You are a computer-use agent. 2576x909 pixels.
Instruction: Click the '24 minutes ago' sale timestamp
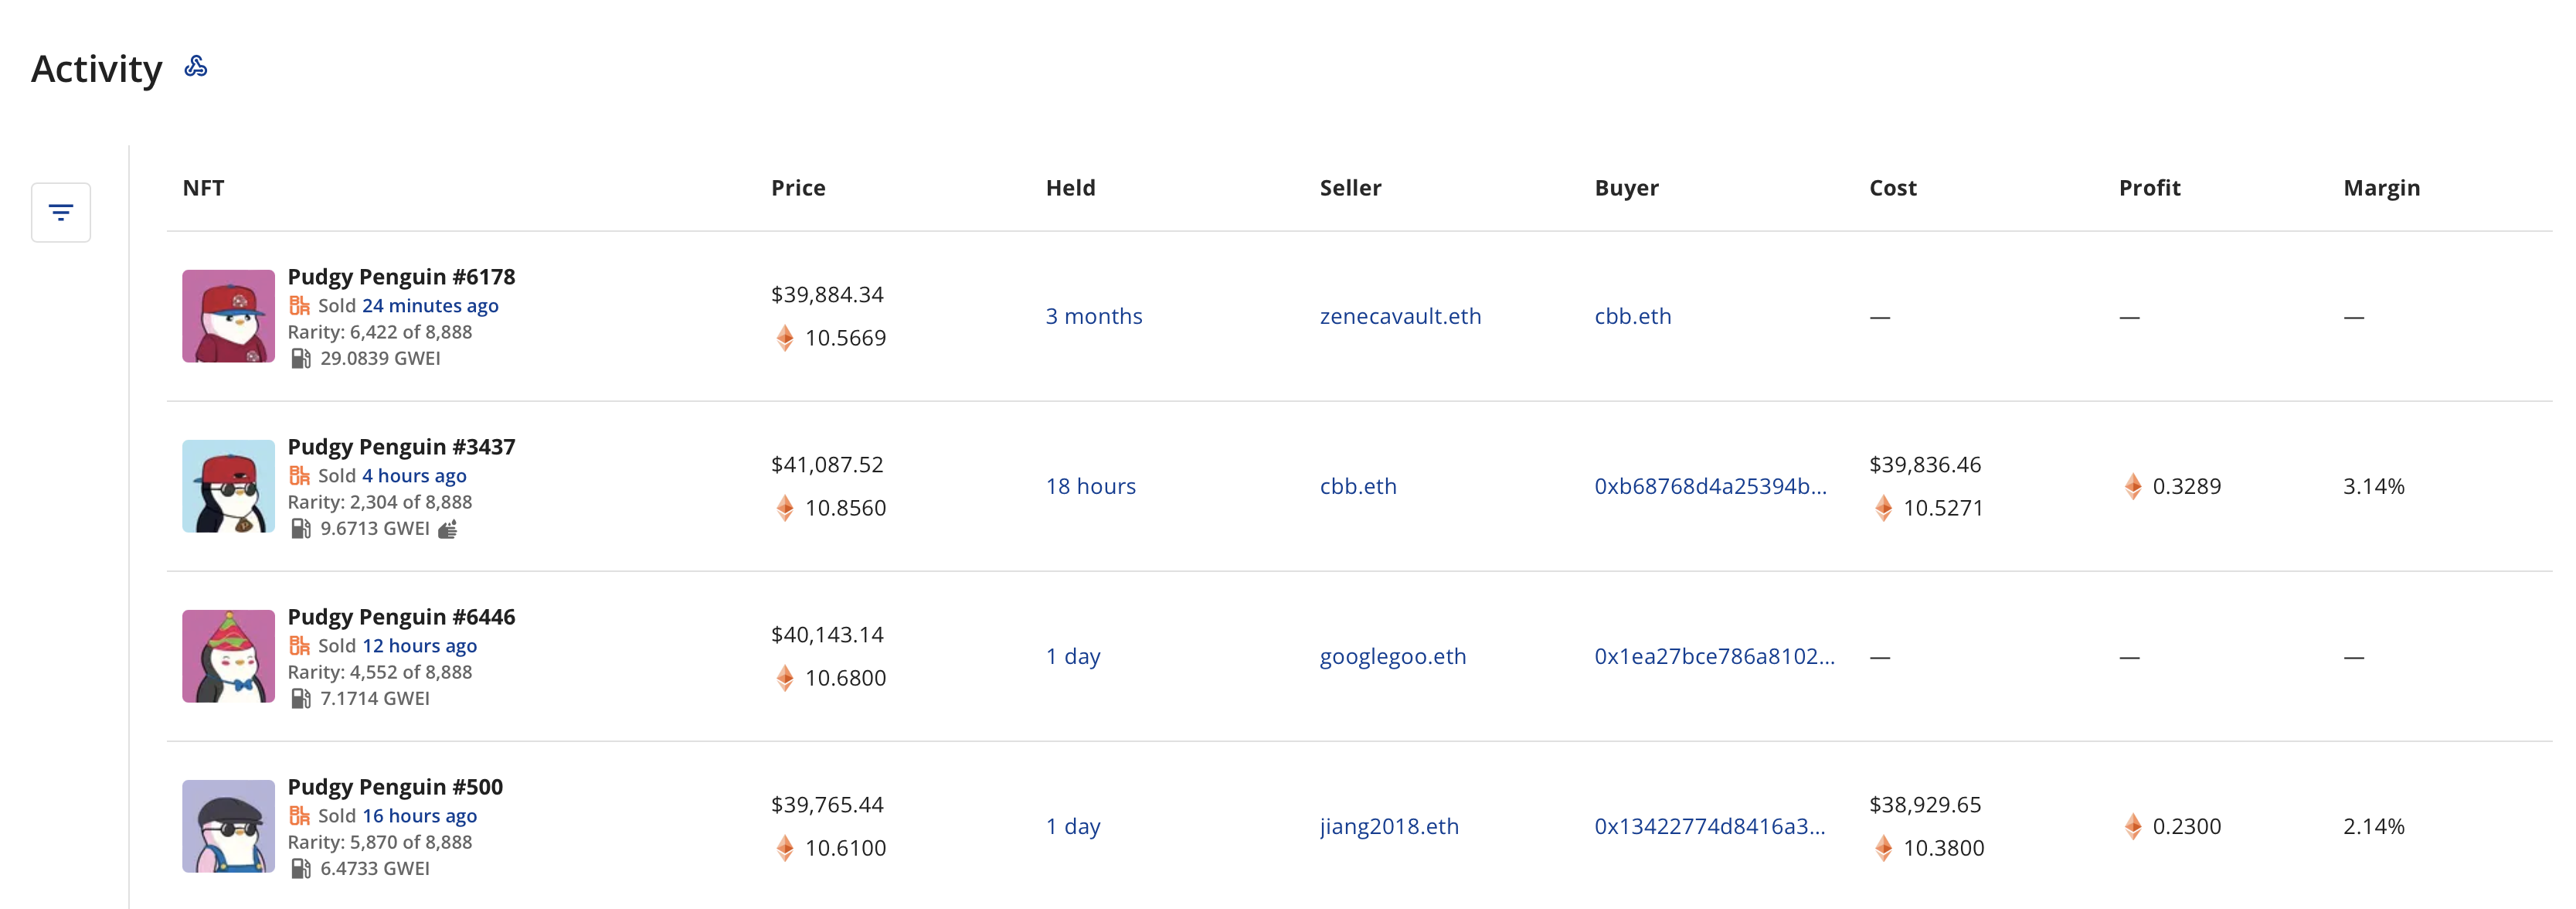tap(430, 306)
